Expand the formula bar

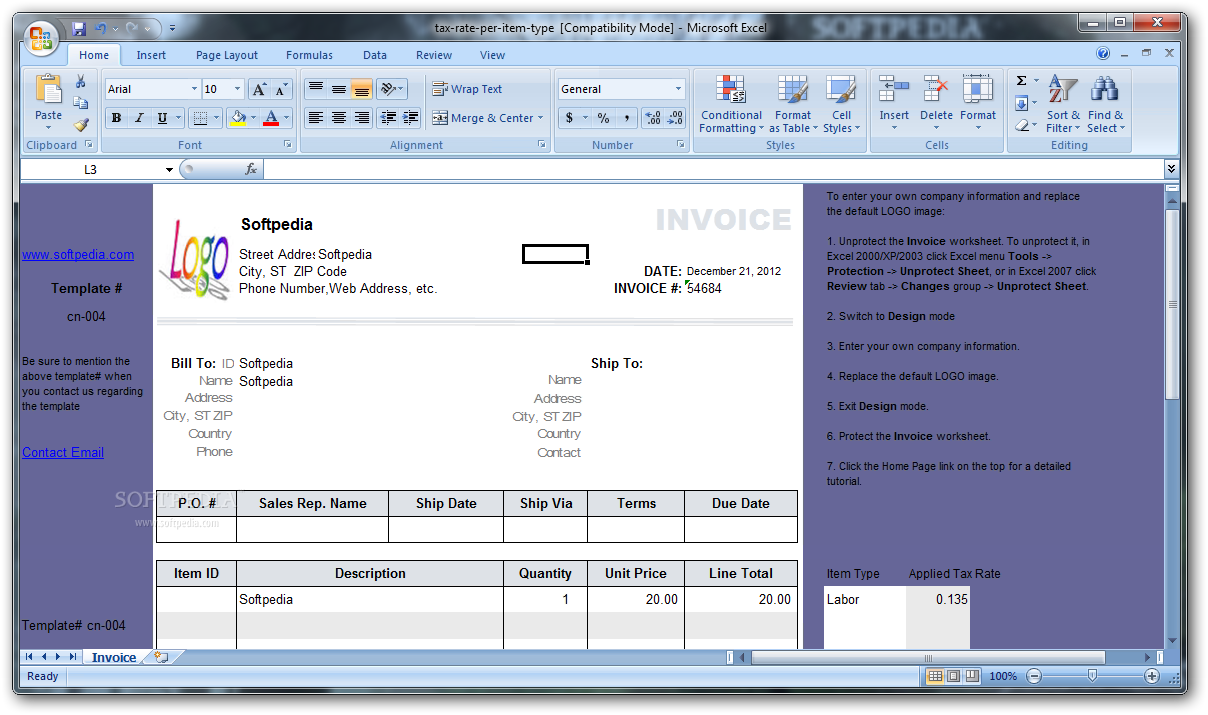tap(1172, 169)
